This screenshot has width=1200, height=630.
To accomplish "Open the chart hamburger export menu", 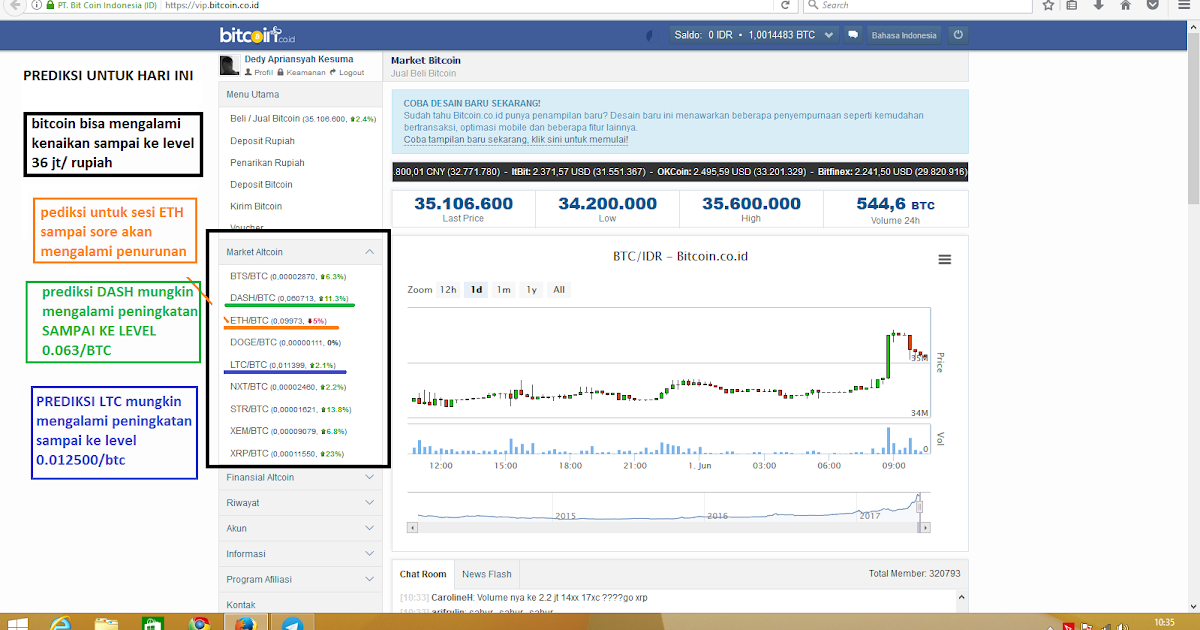I will click(945, 260).
